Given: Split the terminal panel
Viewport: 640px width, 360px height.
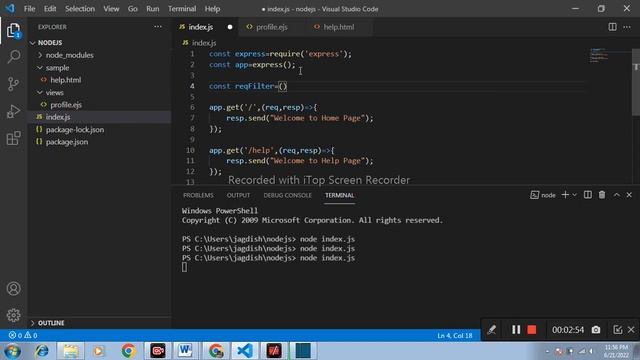Looking at the screenshot, I should tap(588, 195).
